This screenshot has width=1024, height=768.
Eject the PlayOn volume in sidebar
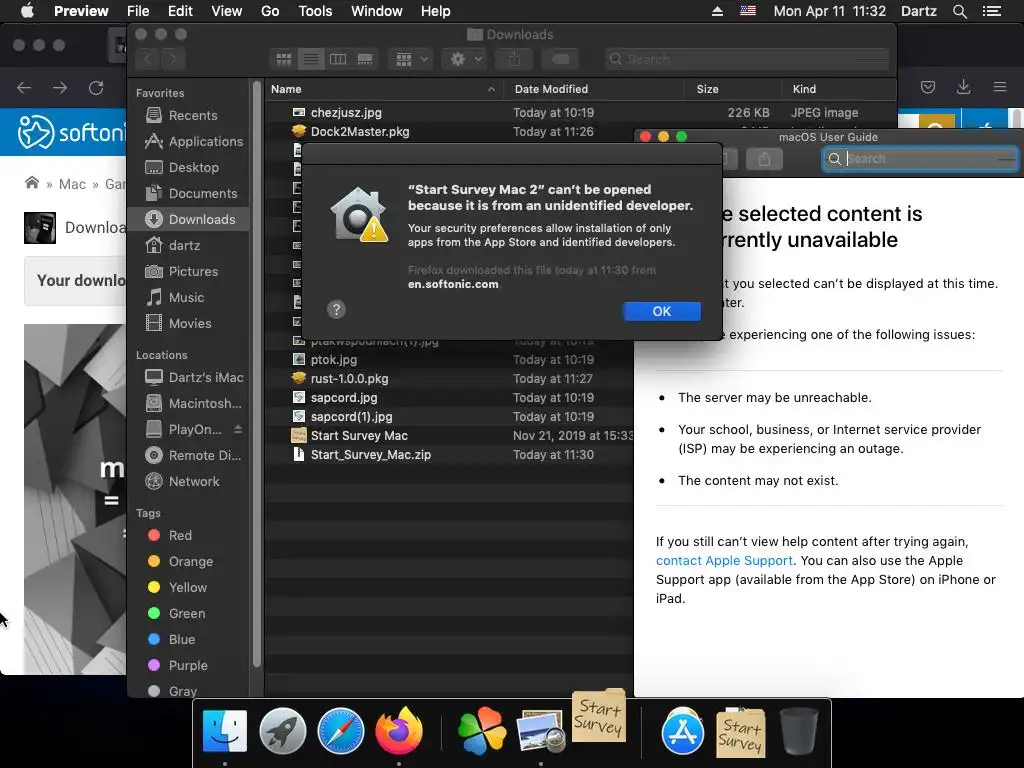coord(238,429)
